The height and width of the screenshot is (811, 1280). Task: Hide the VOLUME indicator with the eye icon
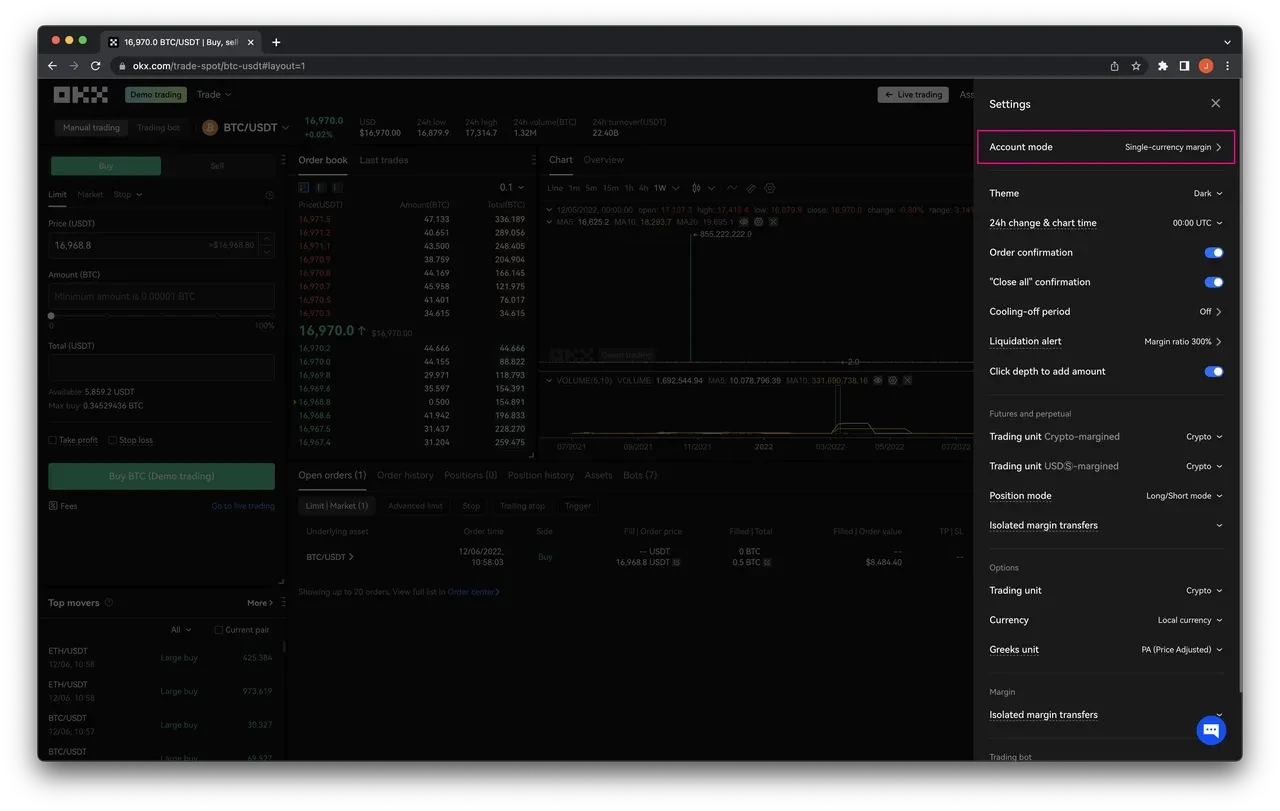point(879,380)
